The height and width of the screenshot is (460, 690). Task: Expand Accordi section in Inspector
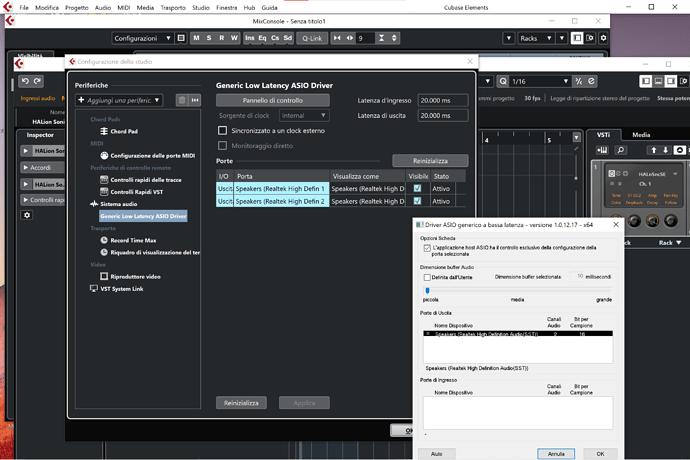(26, 168)
